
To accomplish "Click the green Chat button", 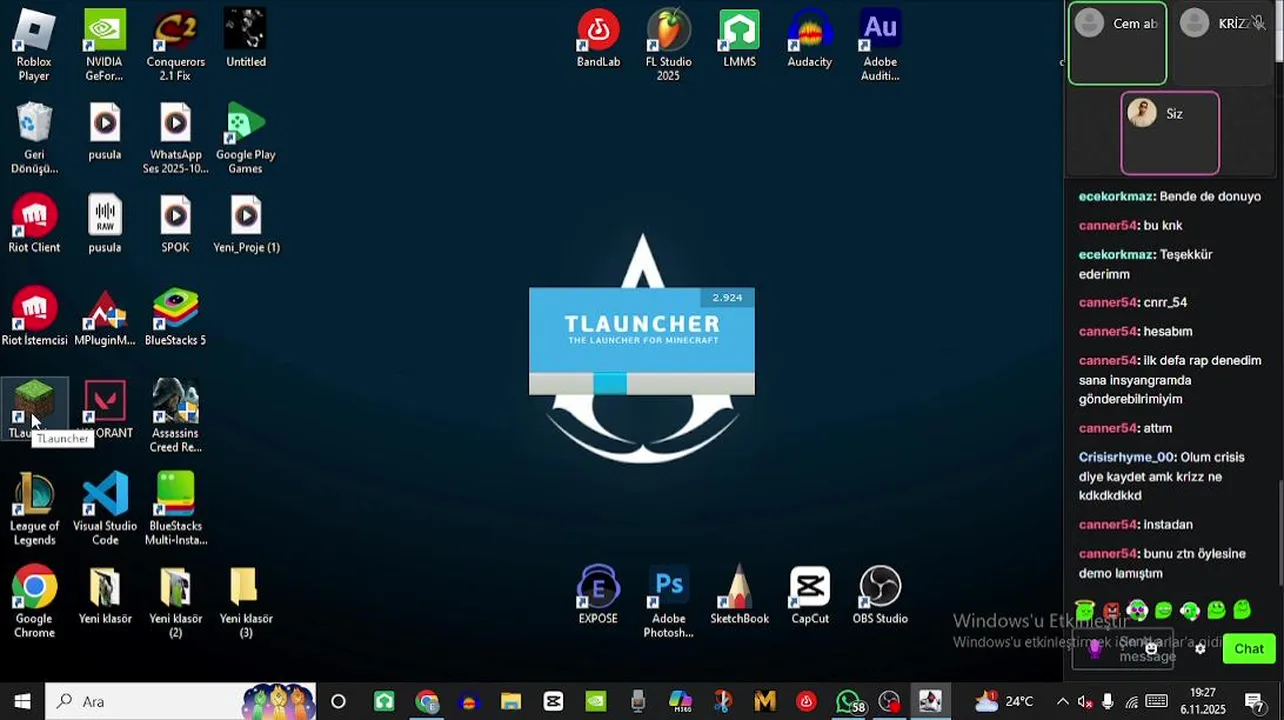I will (x=1249, y=649).
